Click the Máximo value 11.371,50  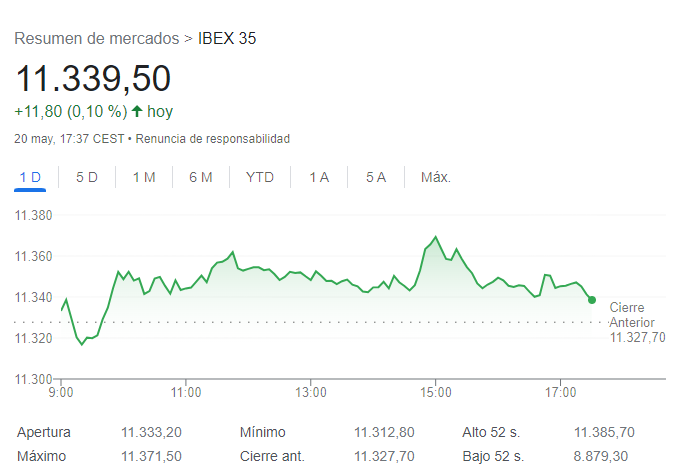click(x=151, y=456)
